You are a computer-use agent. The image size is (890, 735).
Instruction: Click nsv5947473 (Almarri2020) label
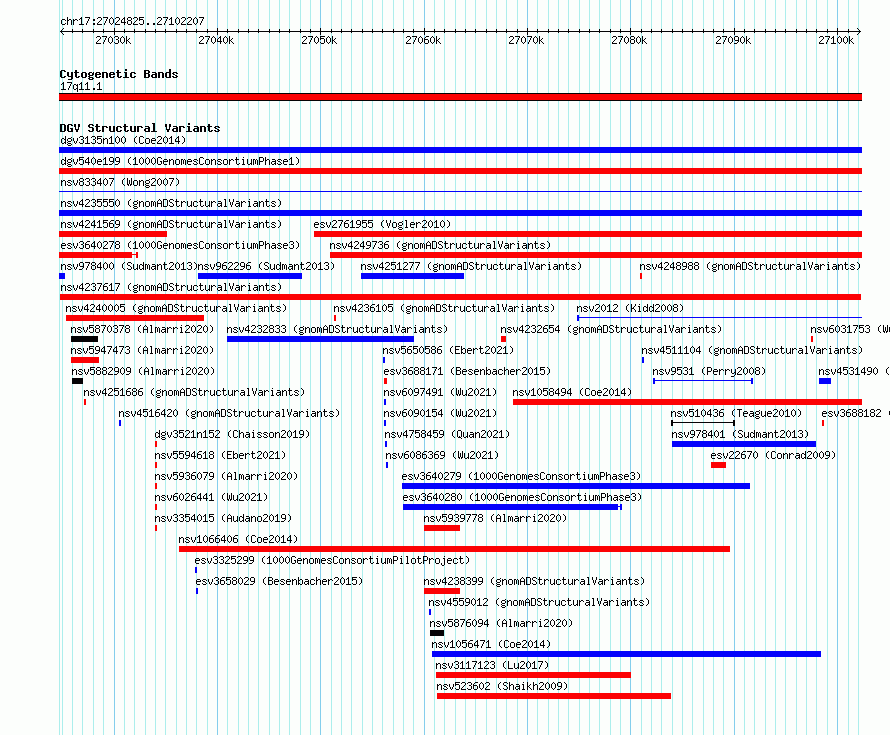[x=142, y=350]
